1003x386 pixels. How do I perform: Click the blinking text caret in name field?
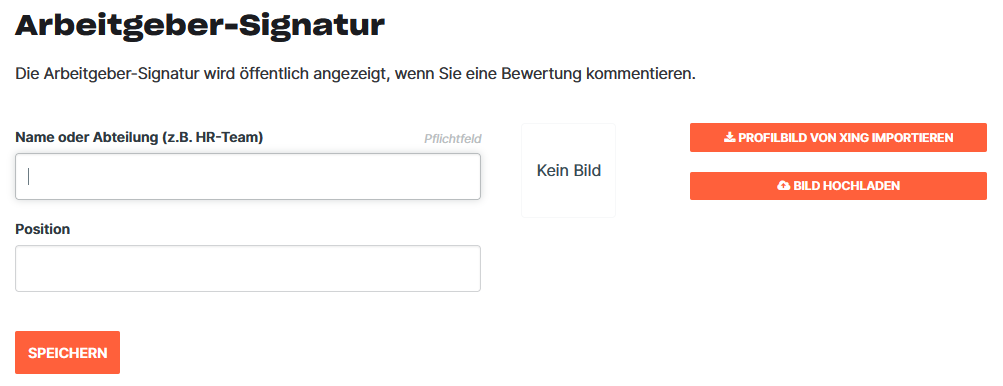tap(29, 176)
